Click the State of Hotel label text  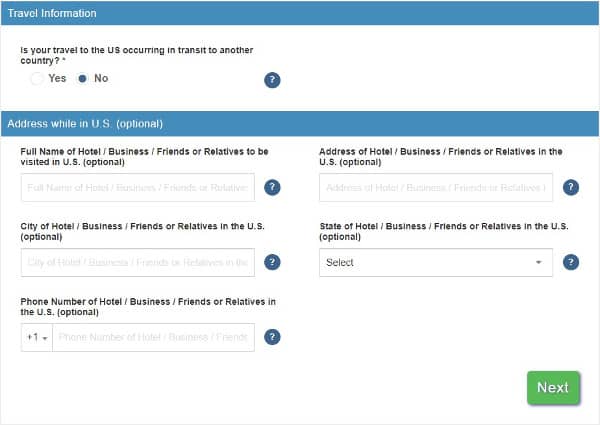[443, 231]
